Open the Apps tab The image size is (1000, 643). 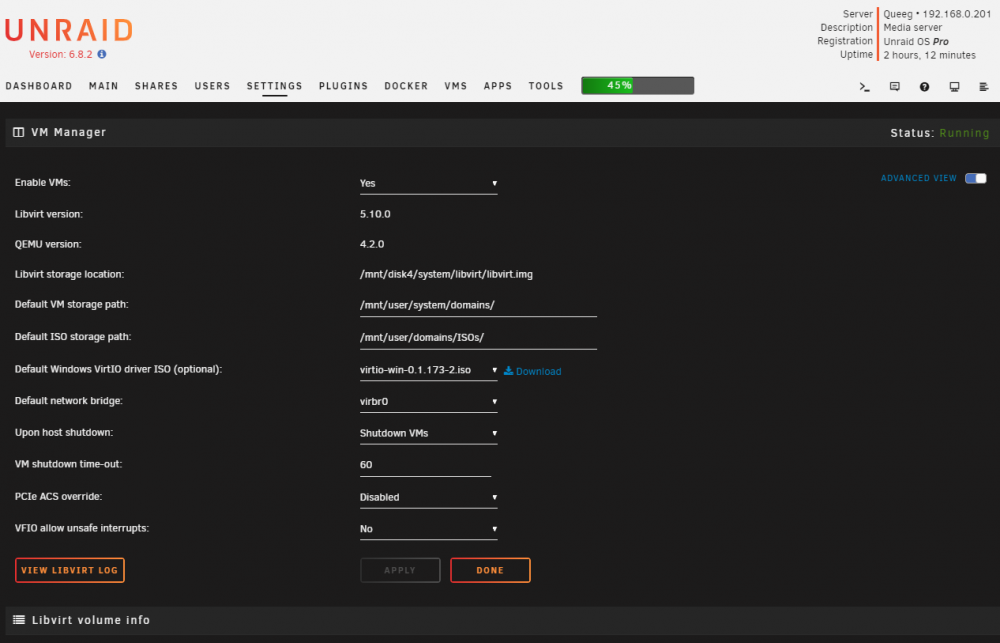497,86
